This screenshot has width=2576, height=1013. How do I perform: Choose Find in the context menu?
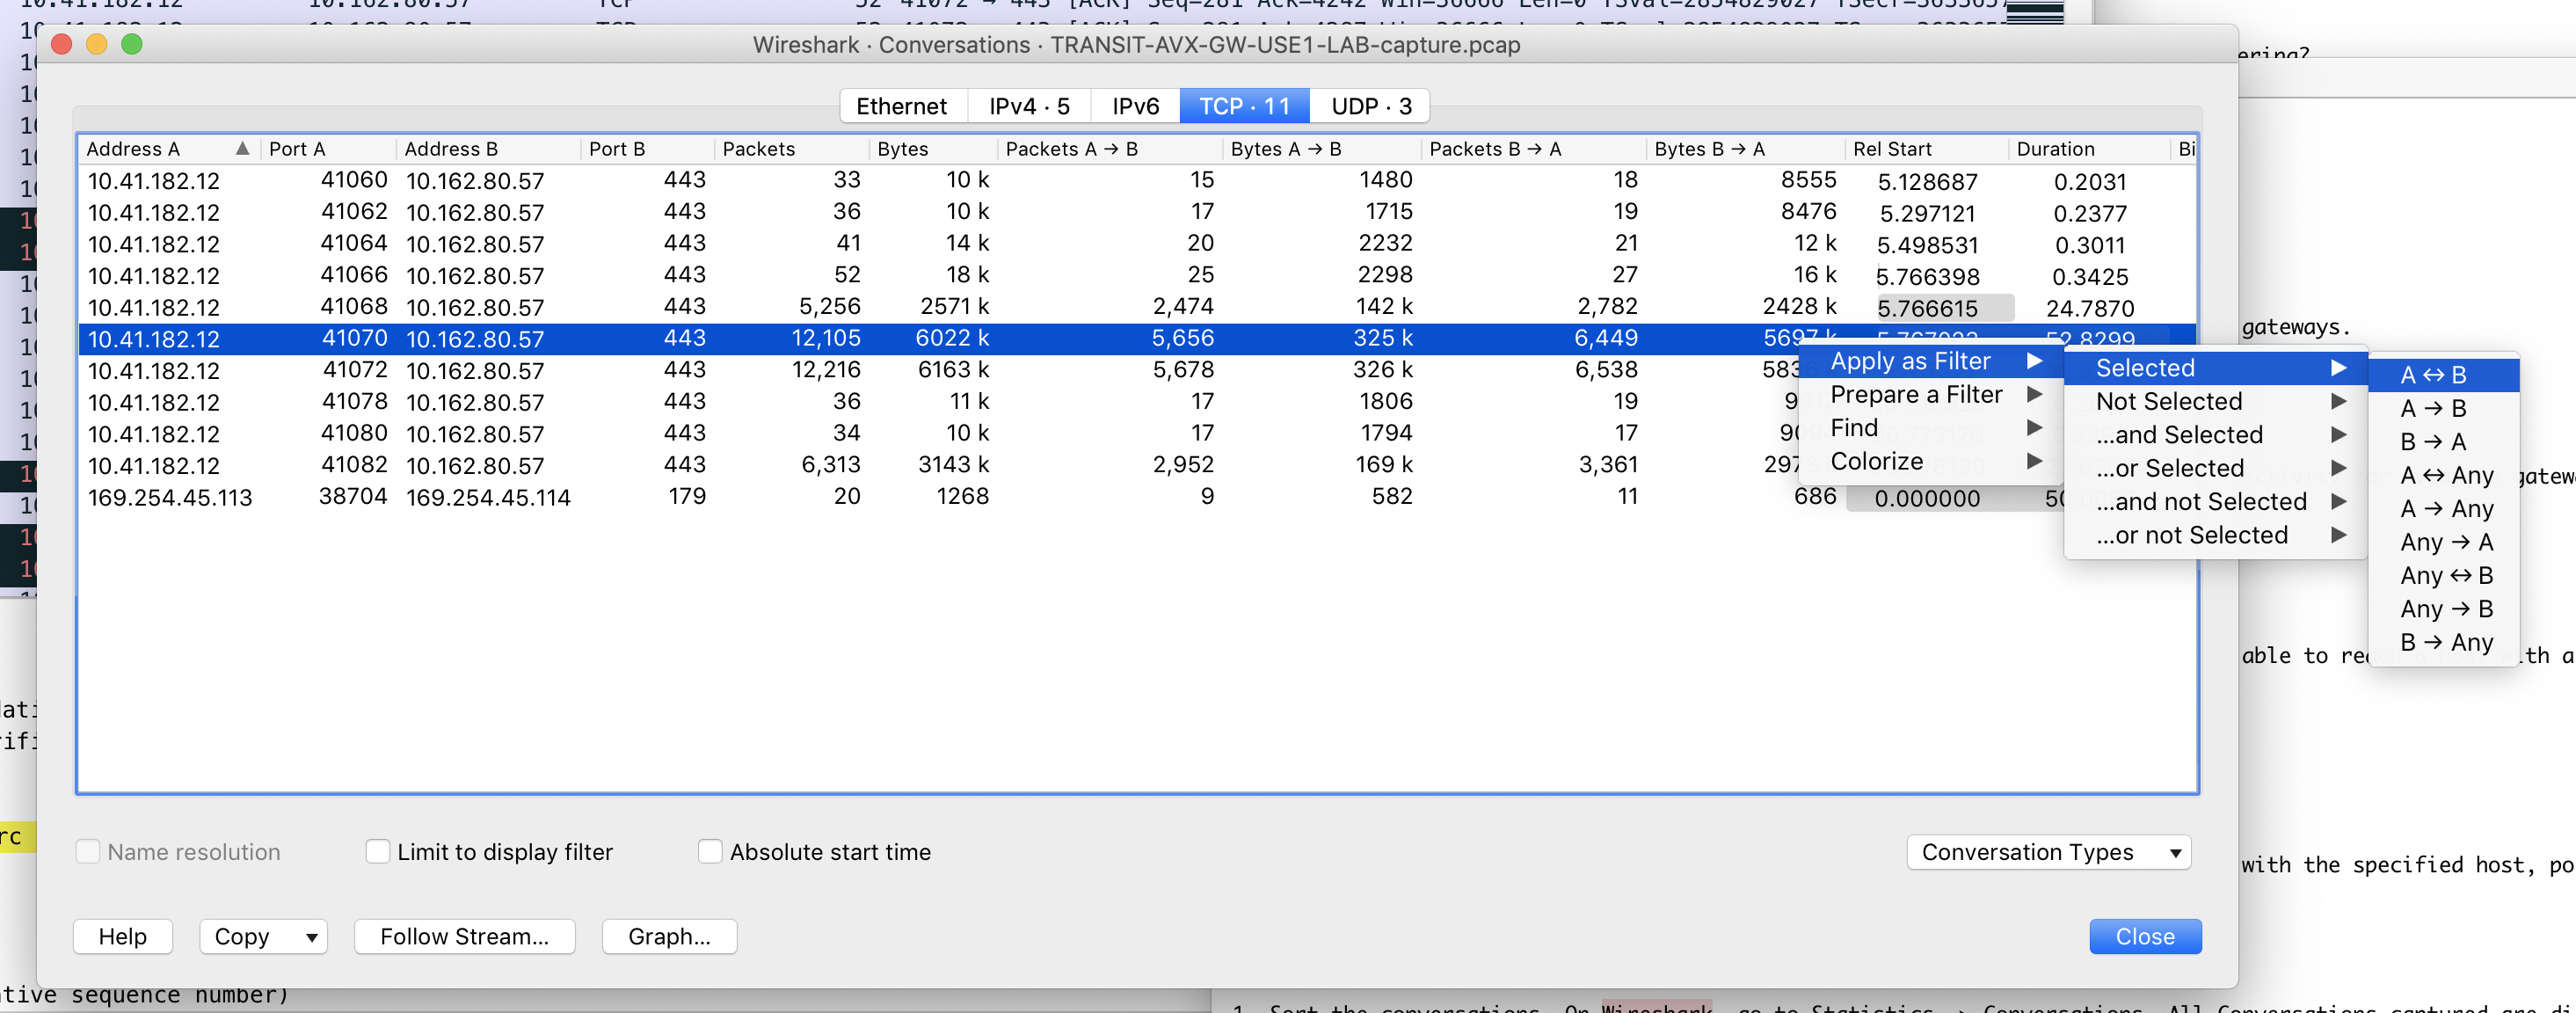[1853, 427]
